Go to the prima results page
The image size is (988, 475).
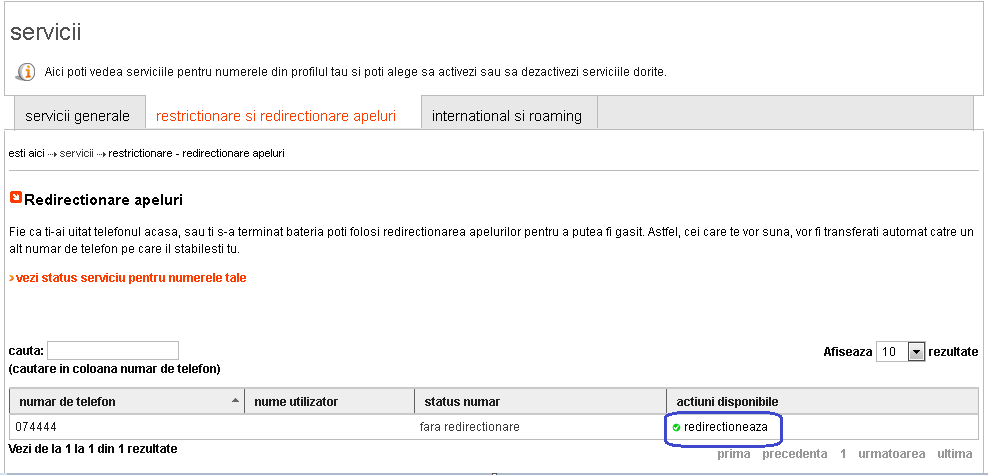point(734,454)
